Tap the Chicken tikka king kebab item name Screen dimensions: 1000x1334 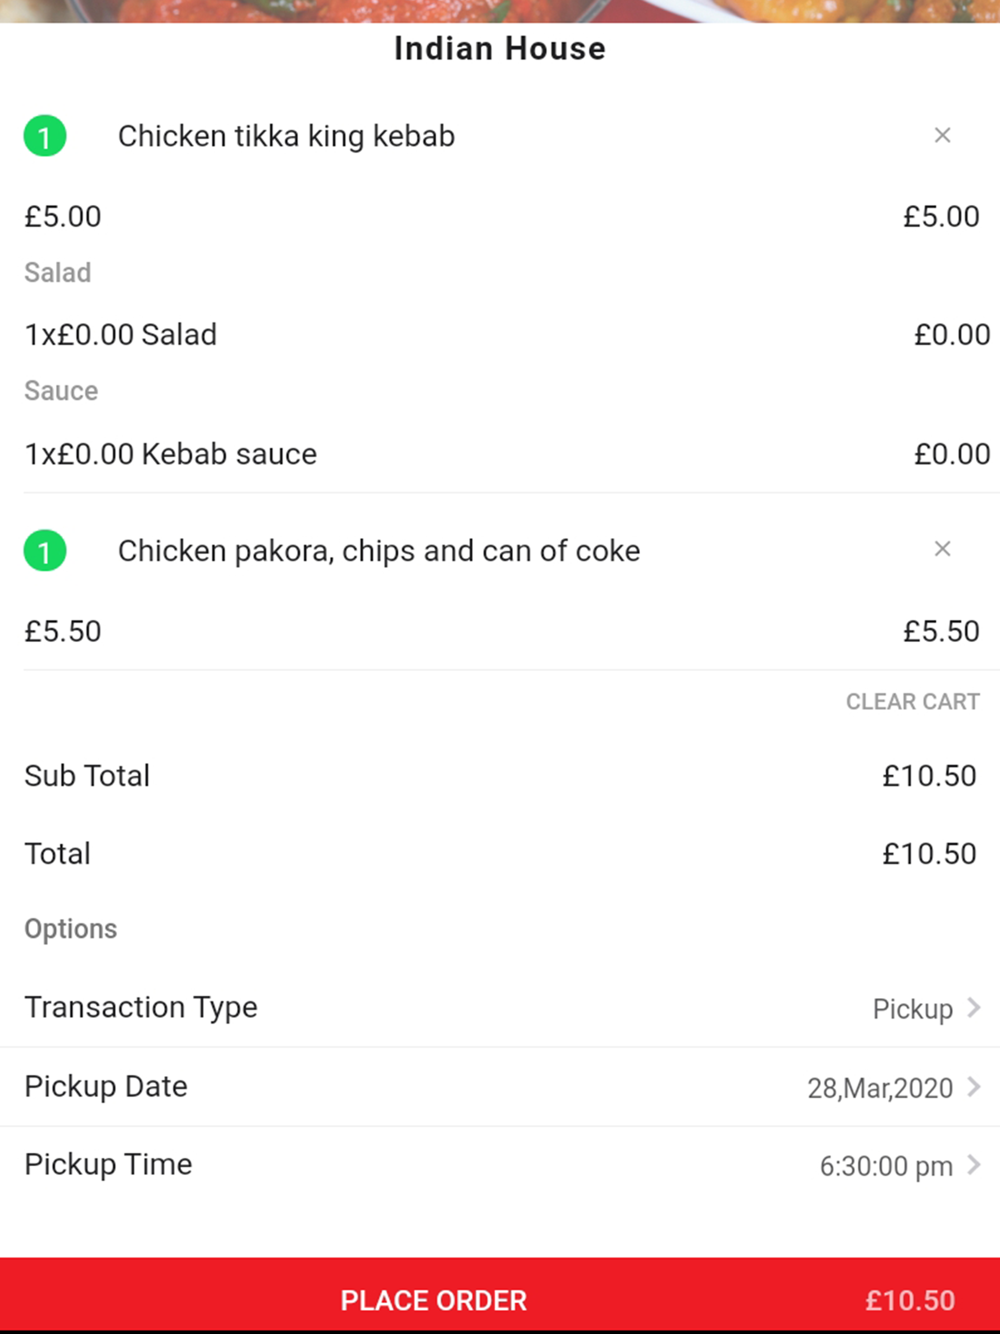pos(286,136)
